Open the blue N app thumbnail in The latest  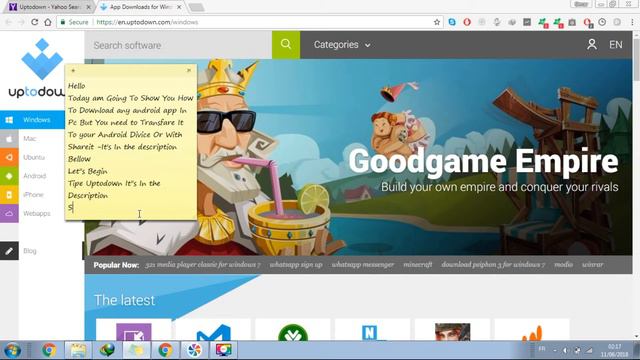371,332
